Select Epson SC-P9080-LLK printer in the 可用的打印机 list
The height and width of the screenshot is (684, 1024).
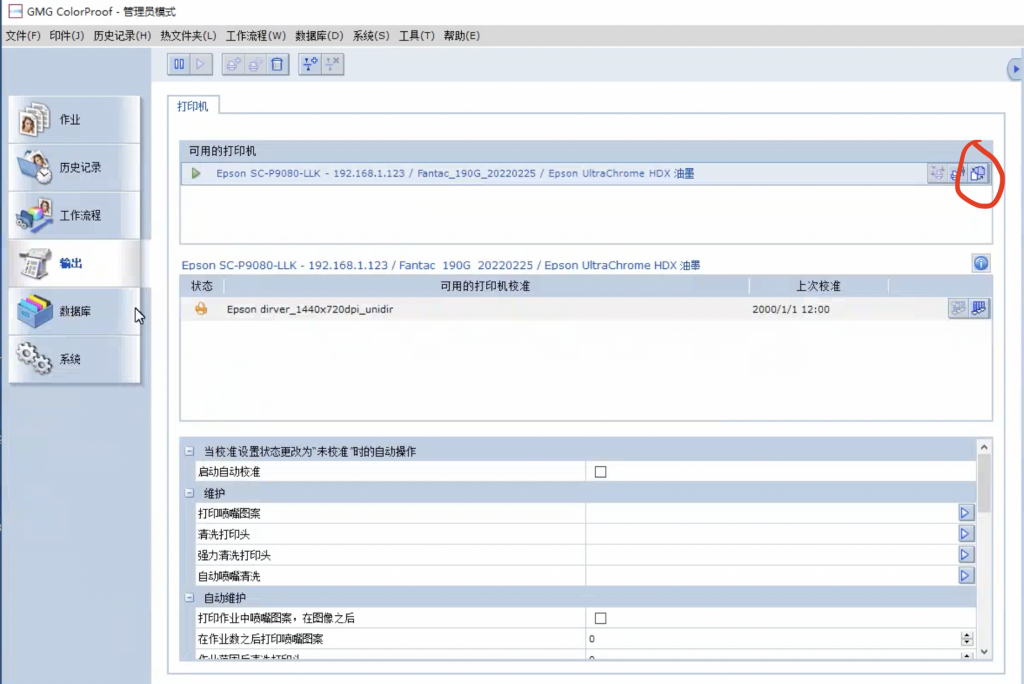point(586,173)
